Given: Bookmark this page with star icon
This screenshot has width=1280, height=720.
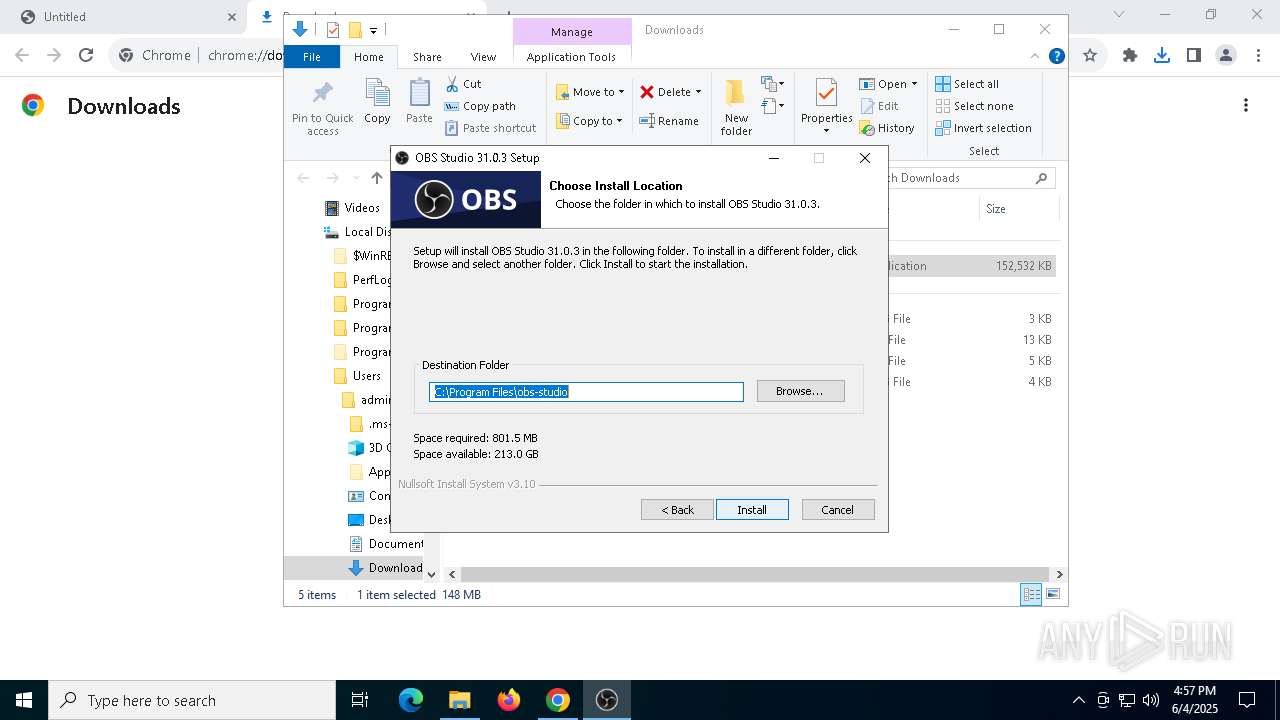Looking at the screenshot, I should [x=1090, y=56].
